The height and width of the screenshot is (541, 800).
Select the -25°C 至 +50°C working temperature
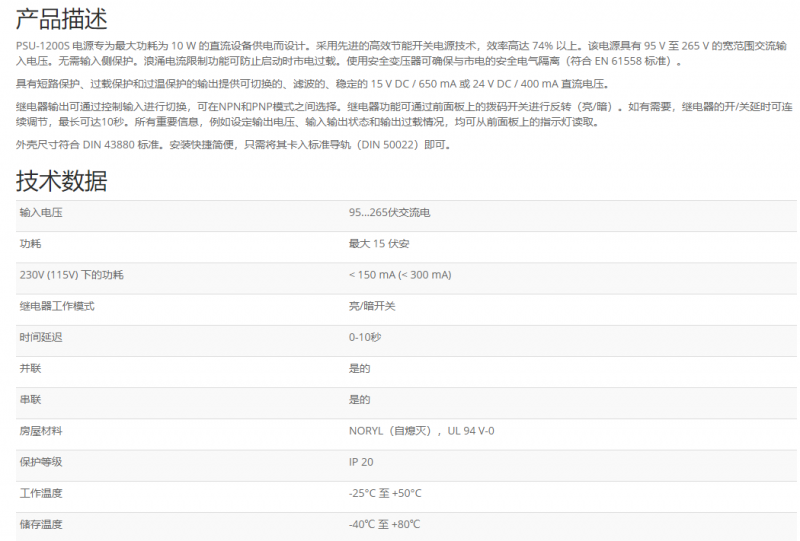385,493
